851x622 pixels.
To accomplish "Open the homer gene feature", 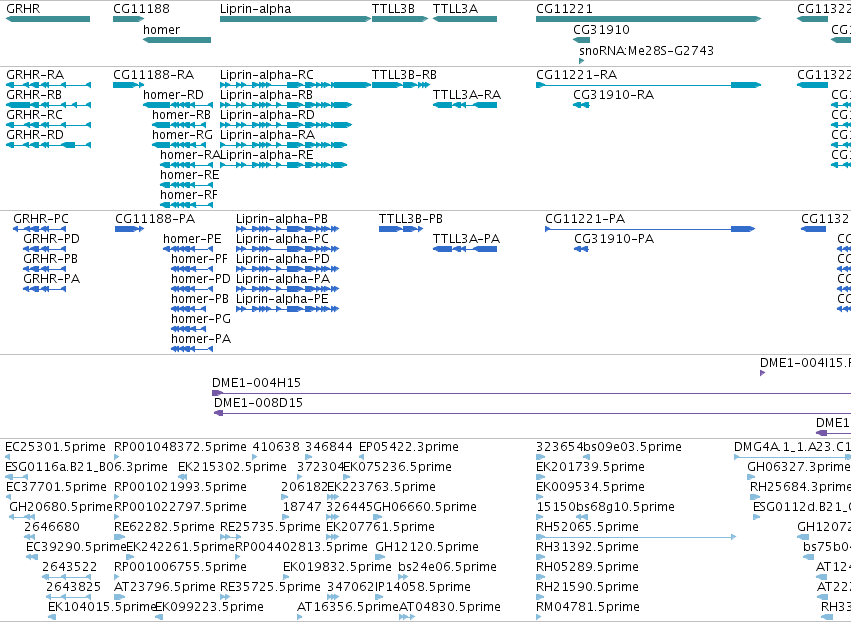I will tap(177, 40).
